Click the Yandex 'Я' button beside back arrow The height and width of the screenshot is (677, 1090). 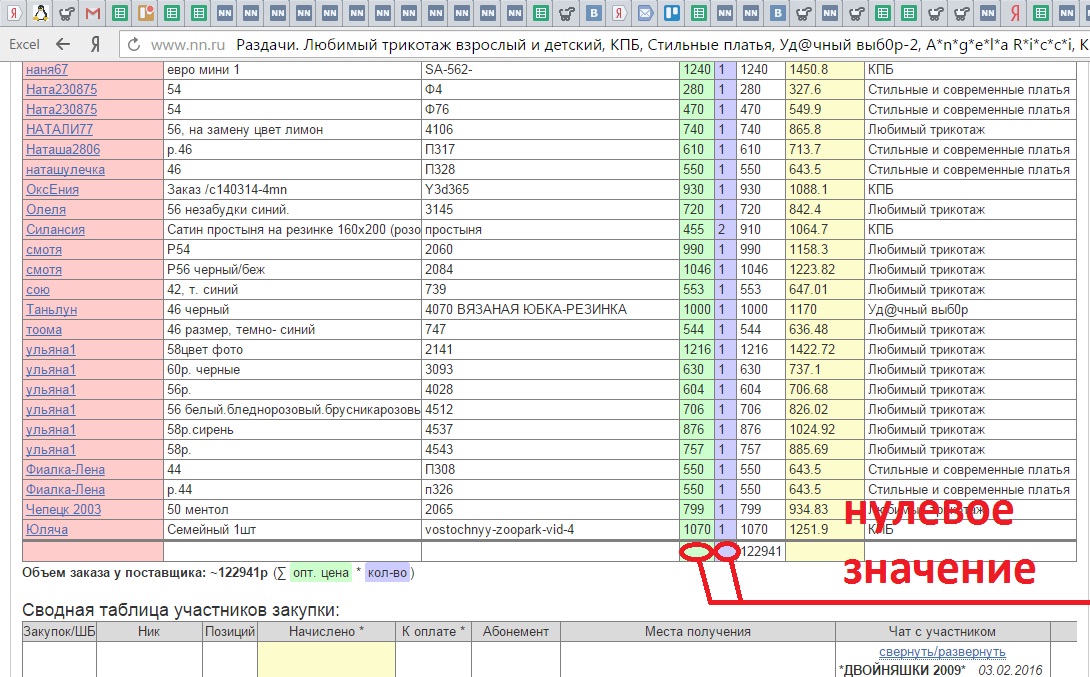(95, 45)
